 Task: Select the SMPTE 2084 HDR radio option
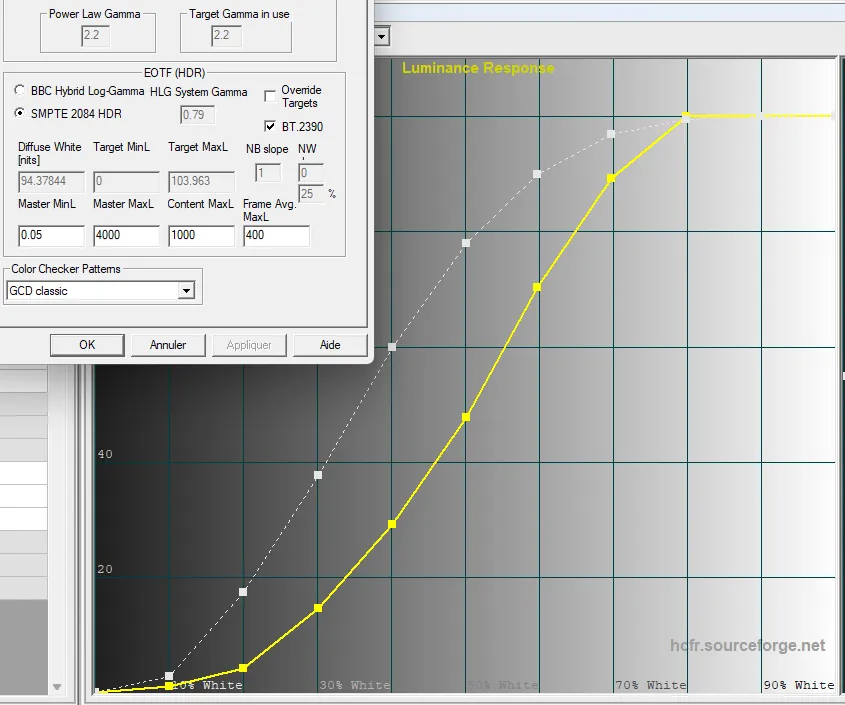(x=19, y=113)
